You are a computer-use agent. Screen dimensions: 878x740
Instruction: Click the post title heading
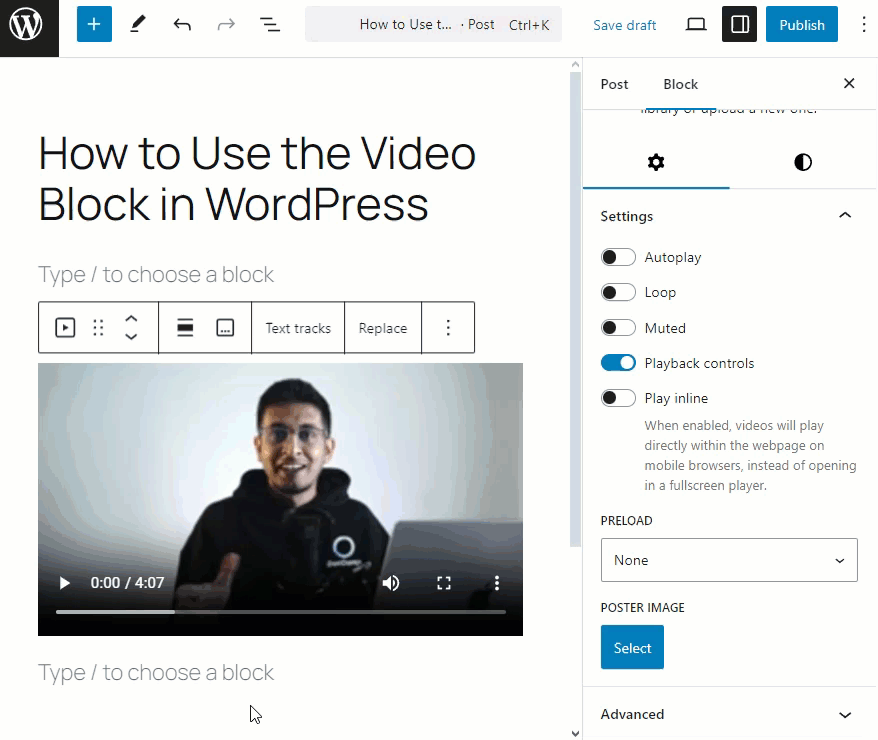pos(257,179)
